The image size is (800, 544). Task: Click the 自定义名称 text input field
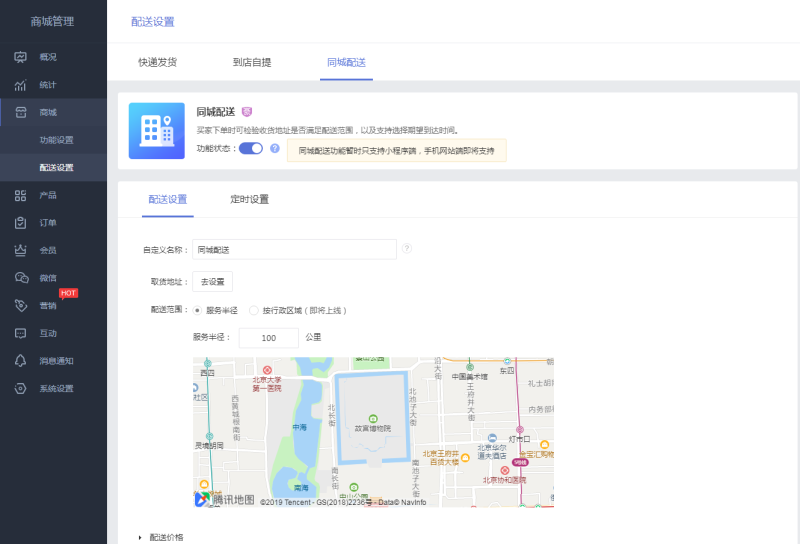click(294, 249)
